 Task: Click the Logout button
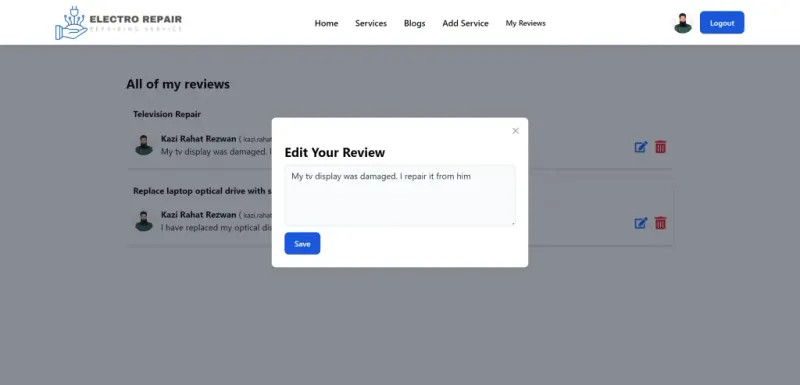[722, 23]
